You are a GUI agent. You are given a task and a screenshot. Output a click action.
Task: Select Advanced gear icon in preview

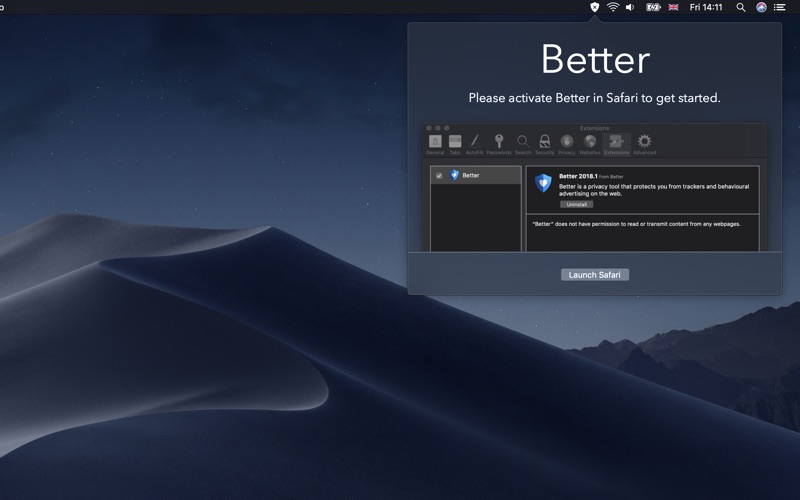644,144
